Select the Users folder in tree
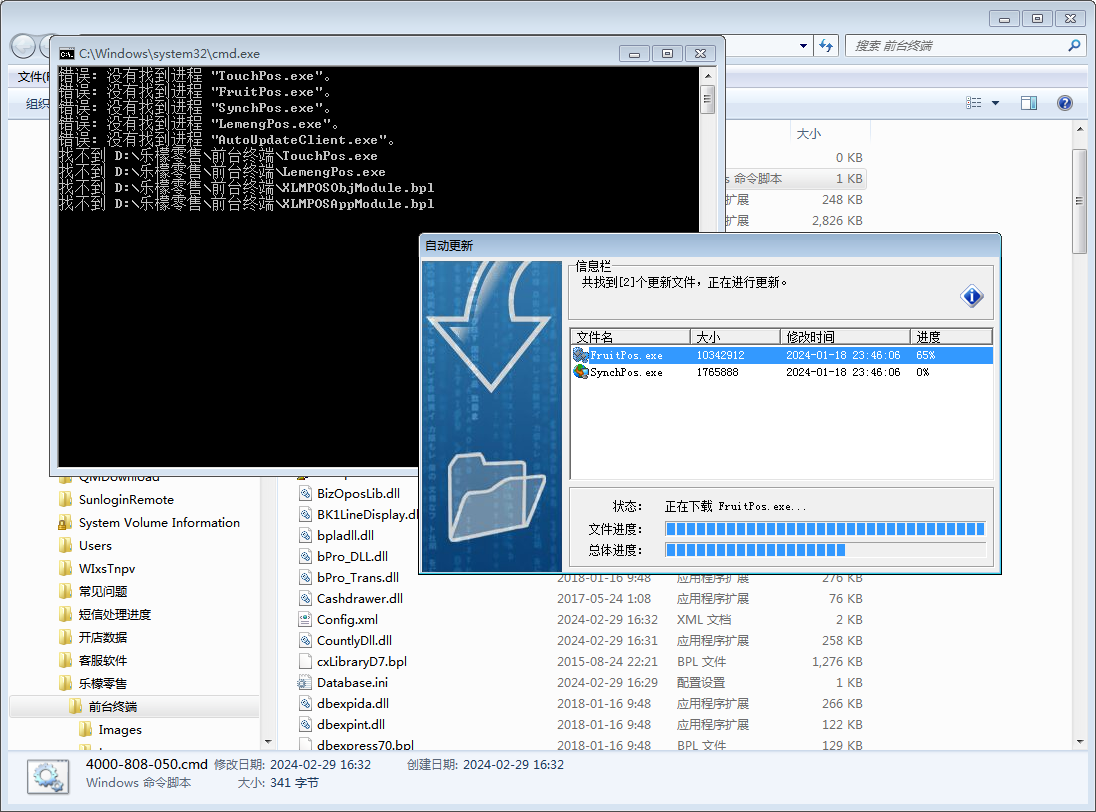Screen dimensions: 1096x812 coord(95,546)
